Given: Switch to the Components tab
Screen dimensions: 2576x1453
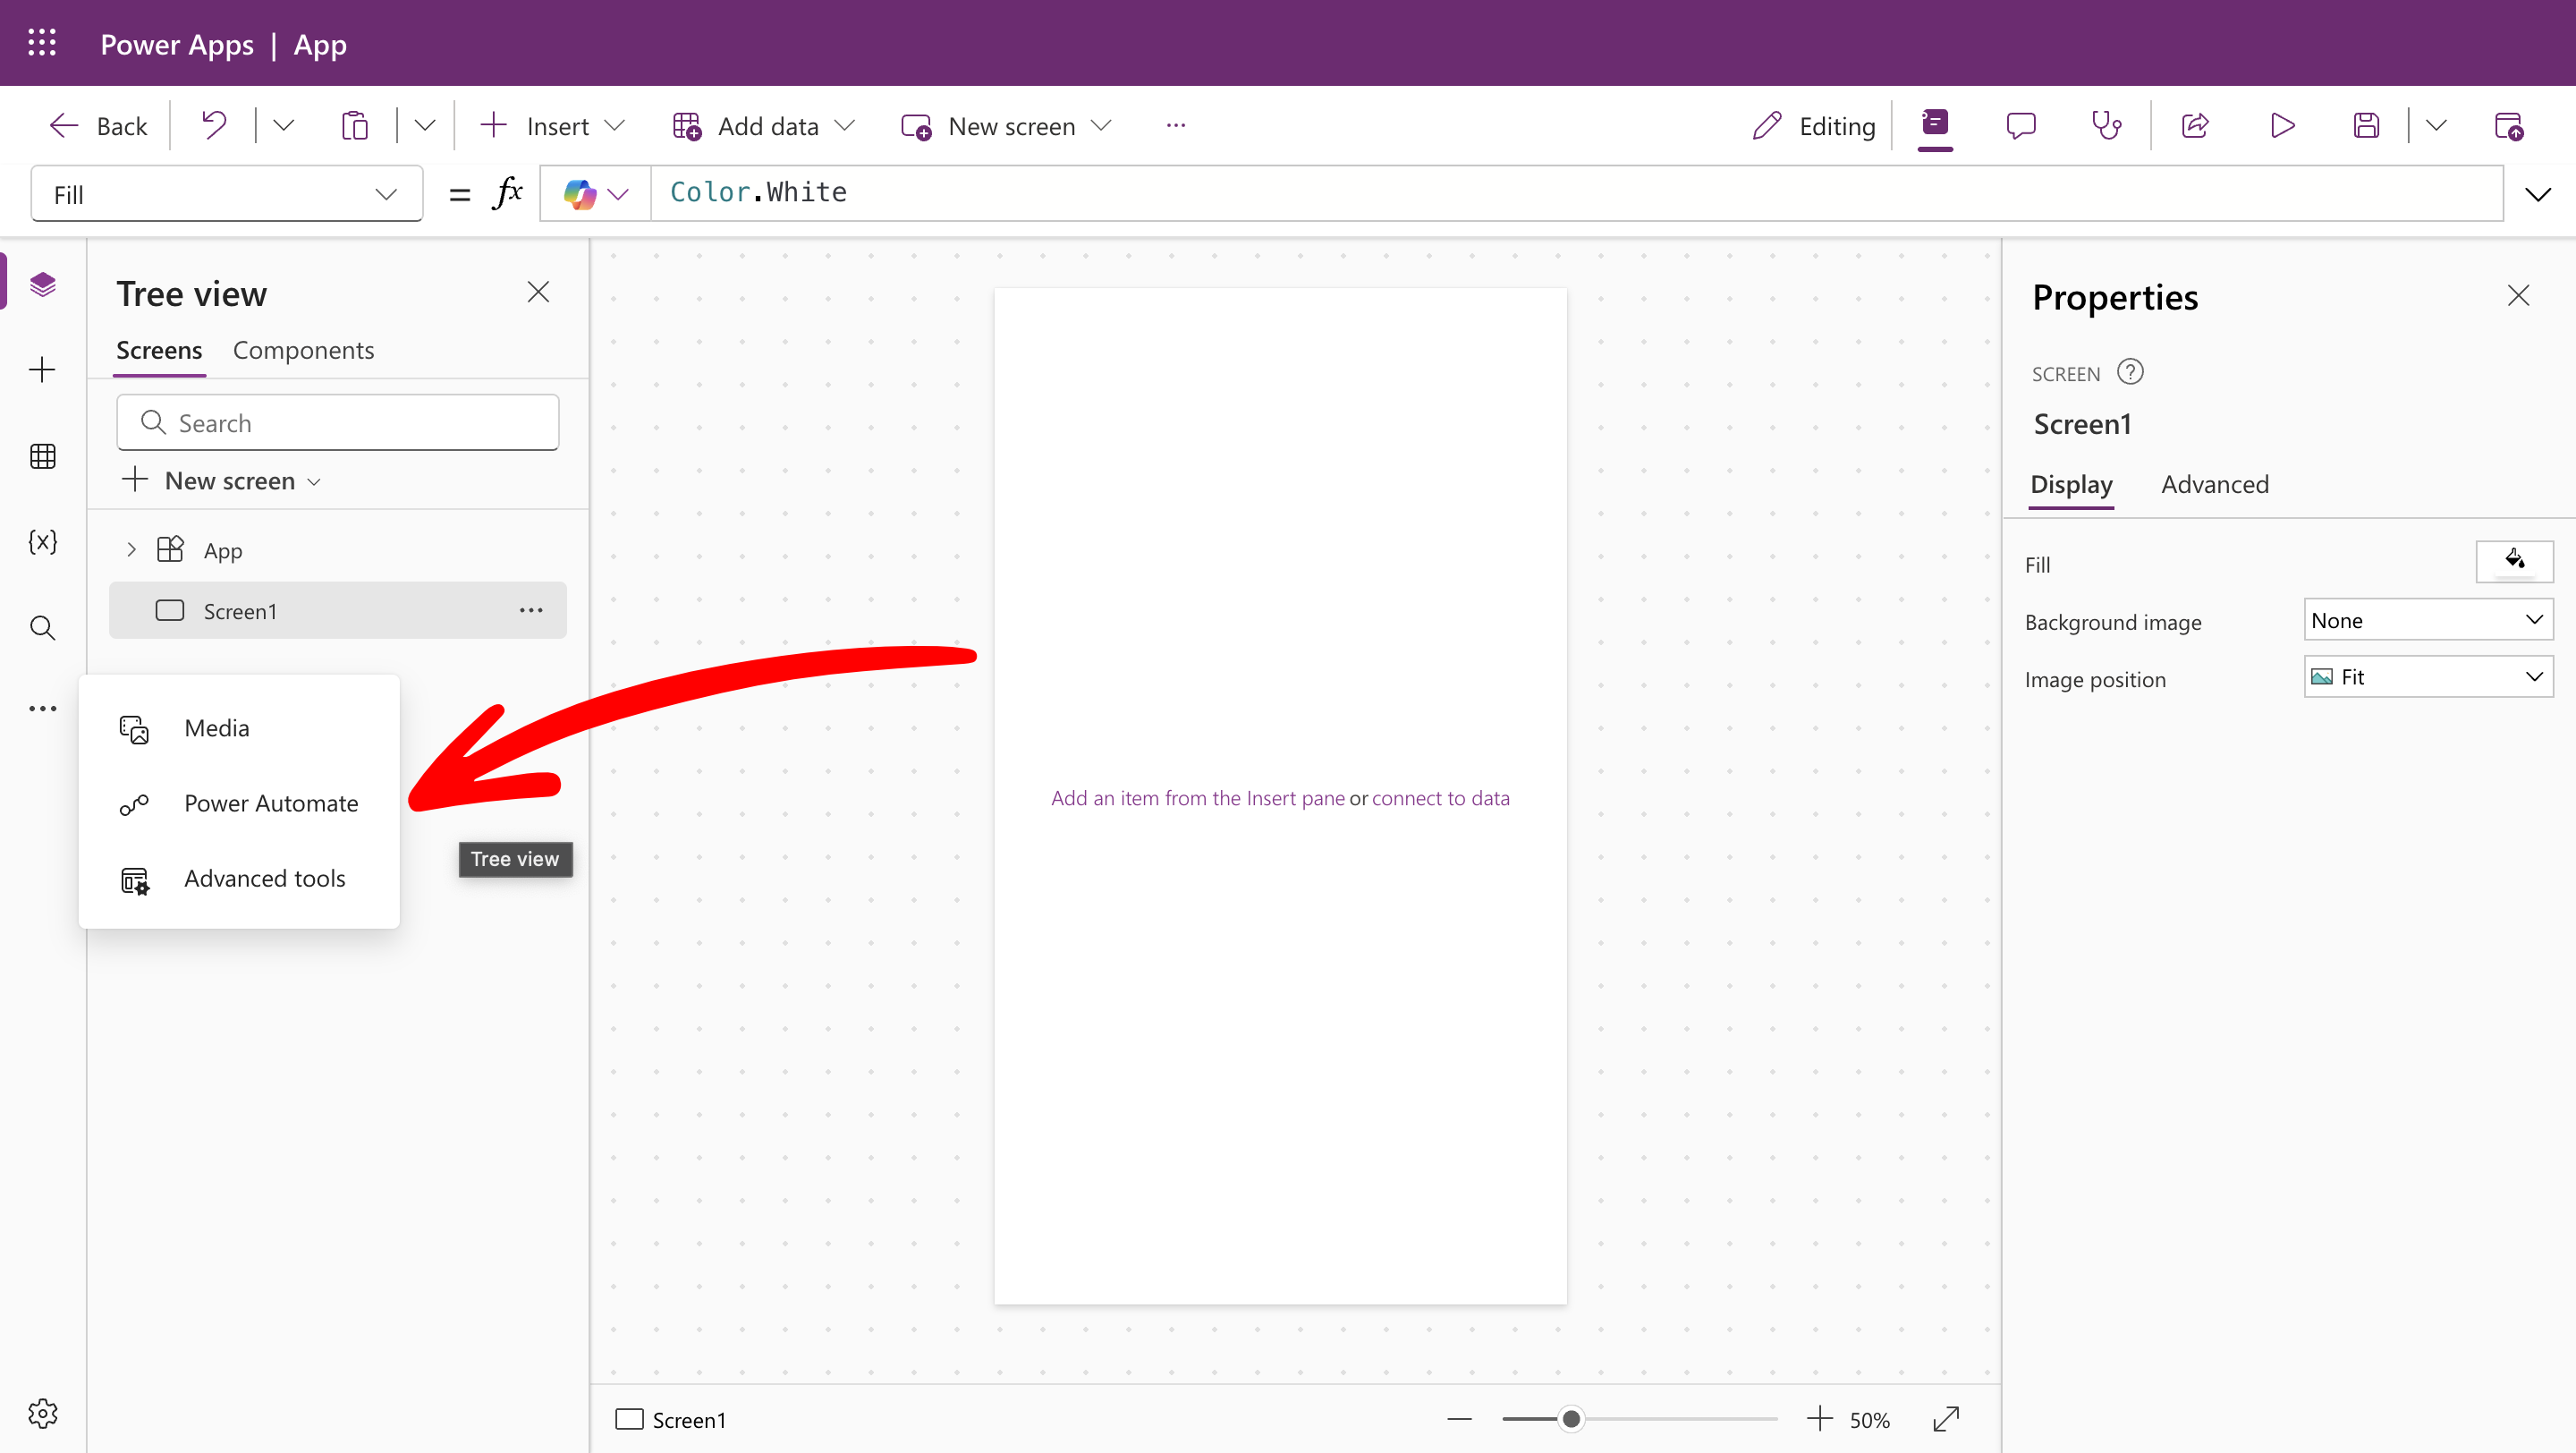Looking at the screenshot, I should (x=303, y=350).
